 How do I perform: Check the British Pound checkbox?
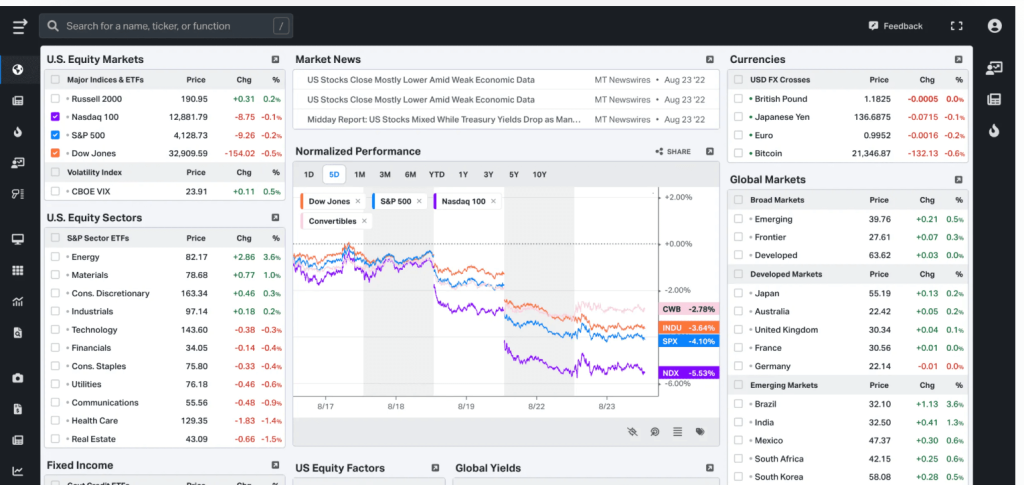point(738,99)
